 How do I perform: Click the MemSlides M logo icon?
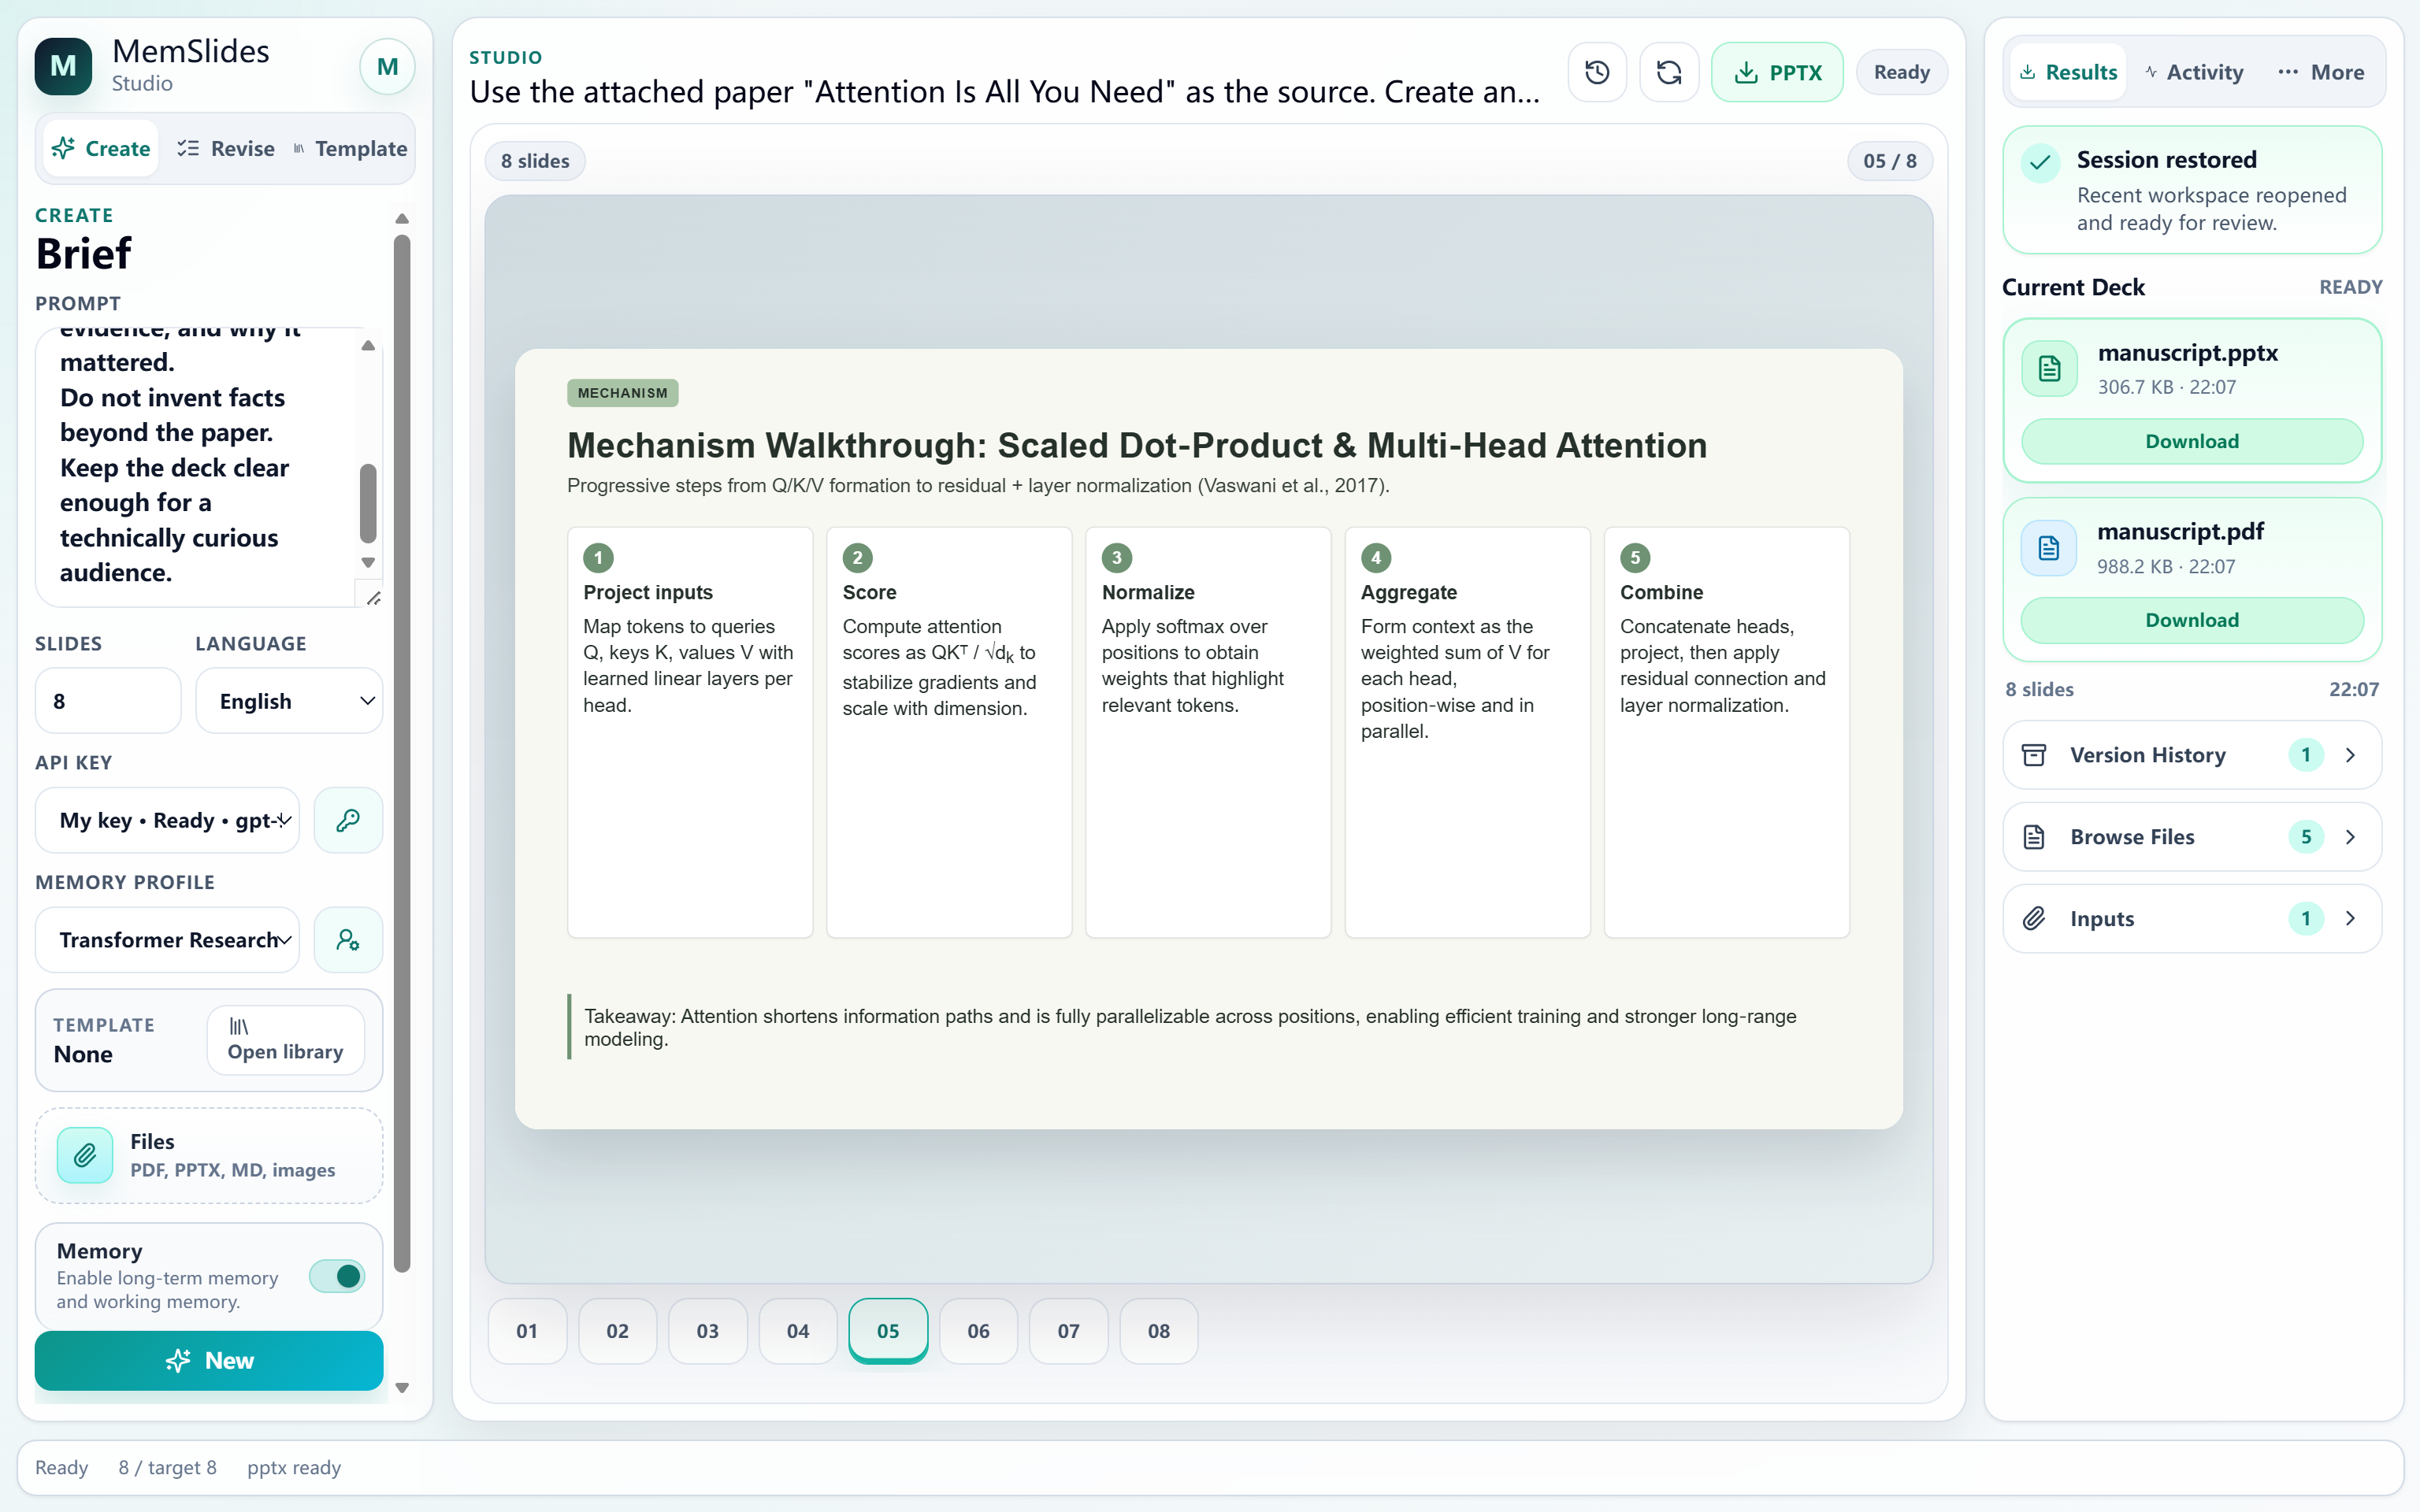63,67
